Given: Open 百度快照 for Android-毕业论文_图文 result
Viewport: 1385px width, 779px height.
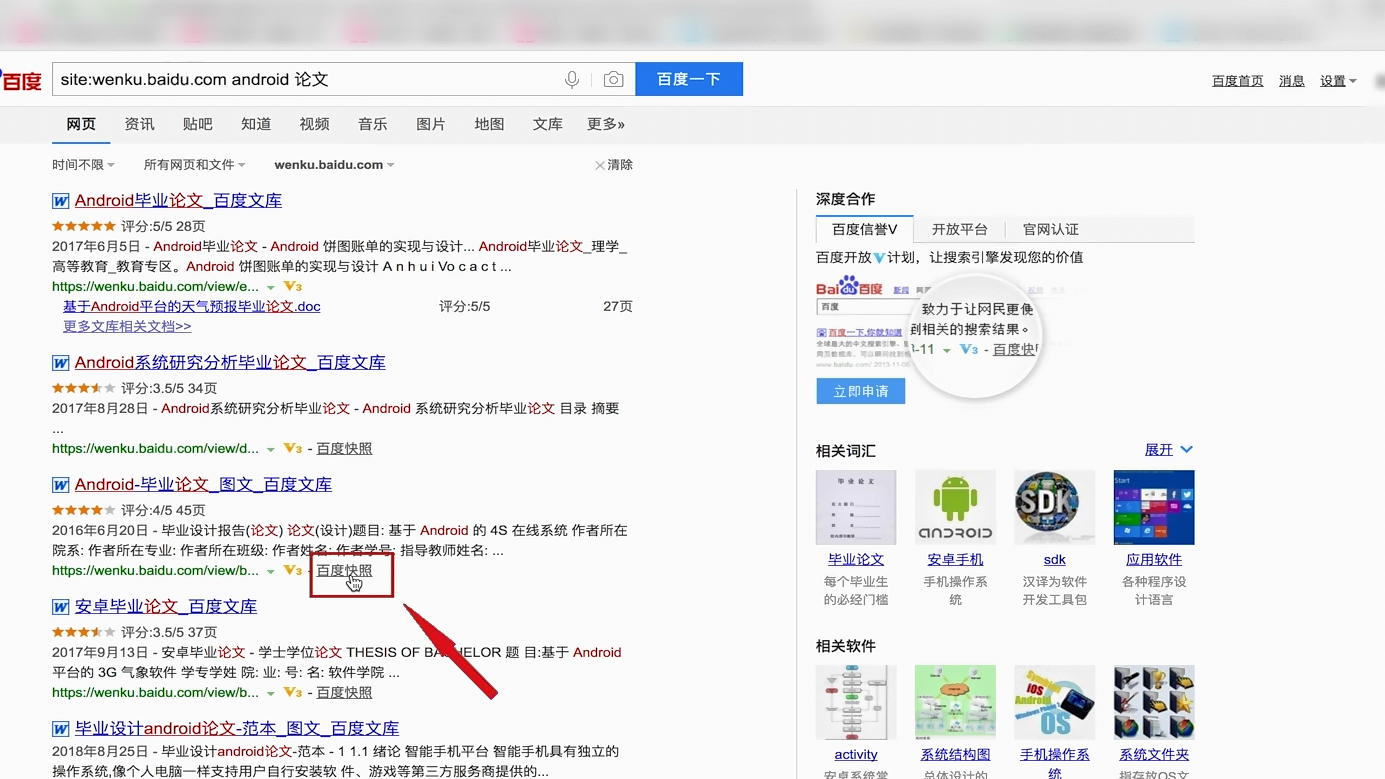Looking at the screenshot, I should [344, 571].
